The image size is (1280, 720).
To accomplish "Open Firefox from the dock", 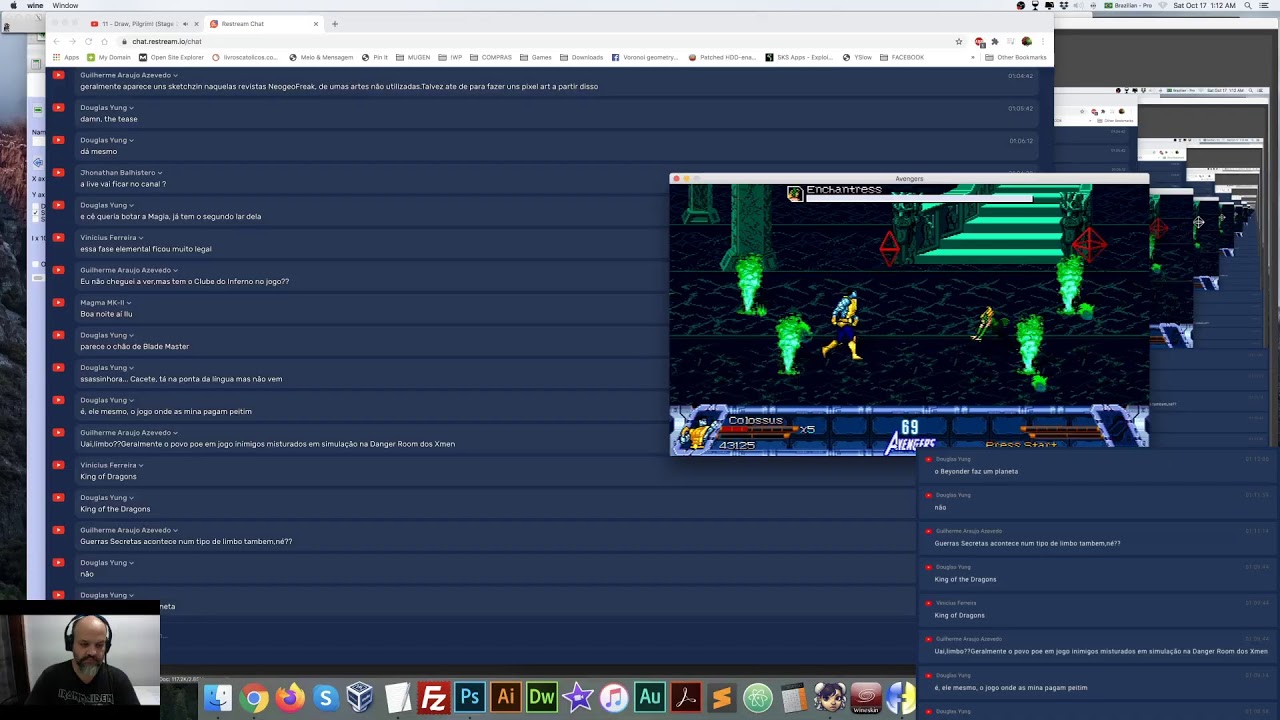I will click(290, 697).
